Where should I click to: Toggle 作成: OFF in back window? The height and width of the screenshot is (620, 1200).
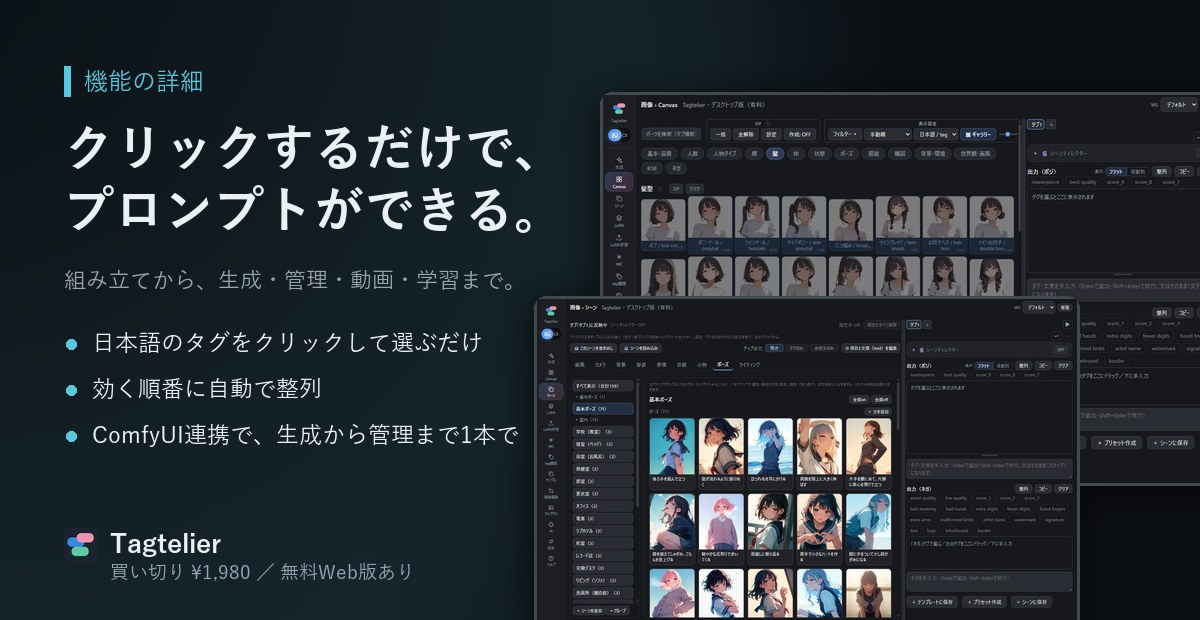pyautogui.click(x=800, y=134)
